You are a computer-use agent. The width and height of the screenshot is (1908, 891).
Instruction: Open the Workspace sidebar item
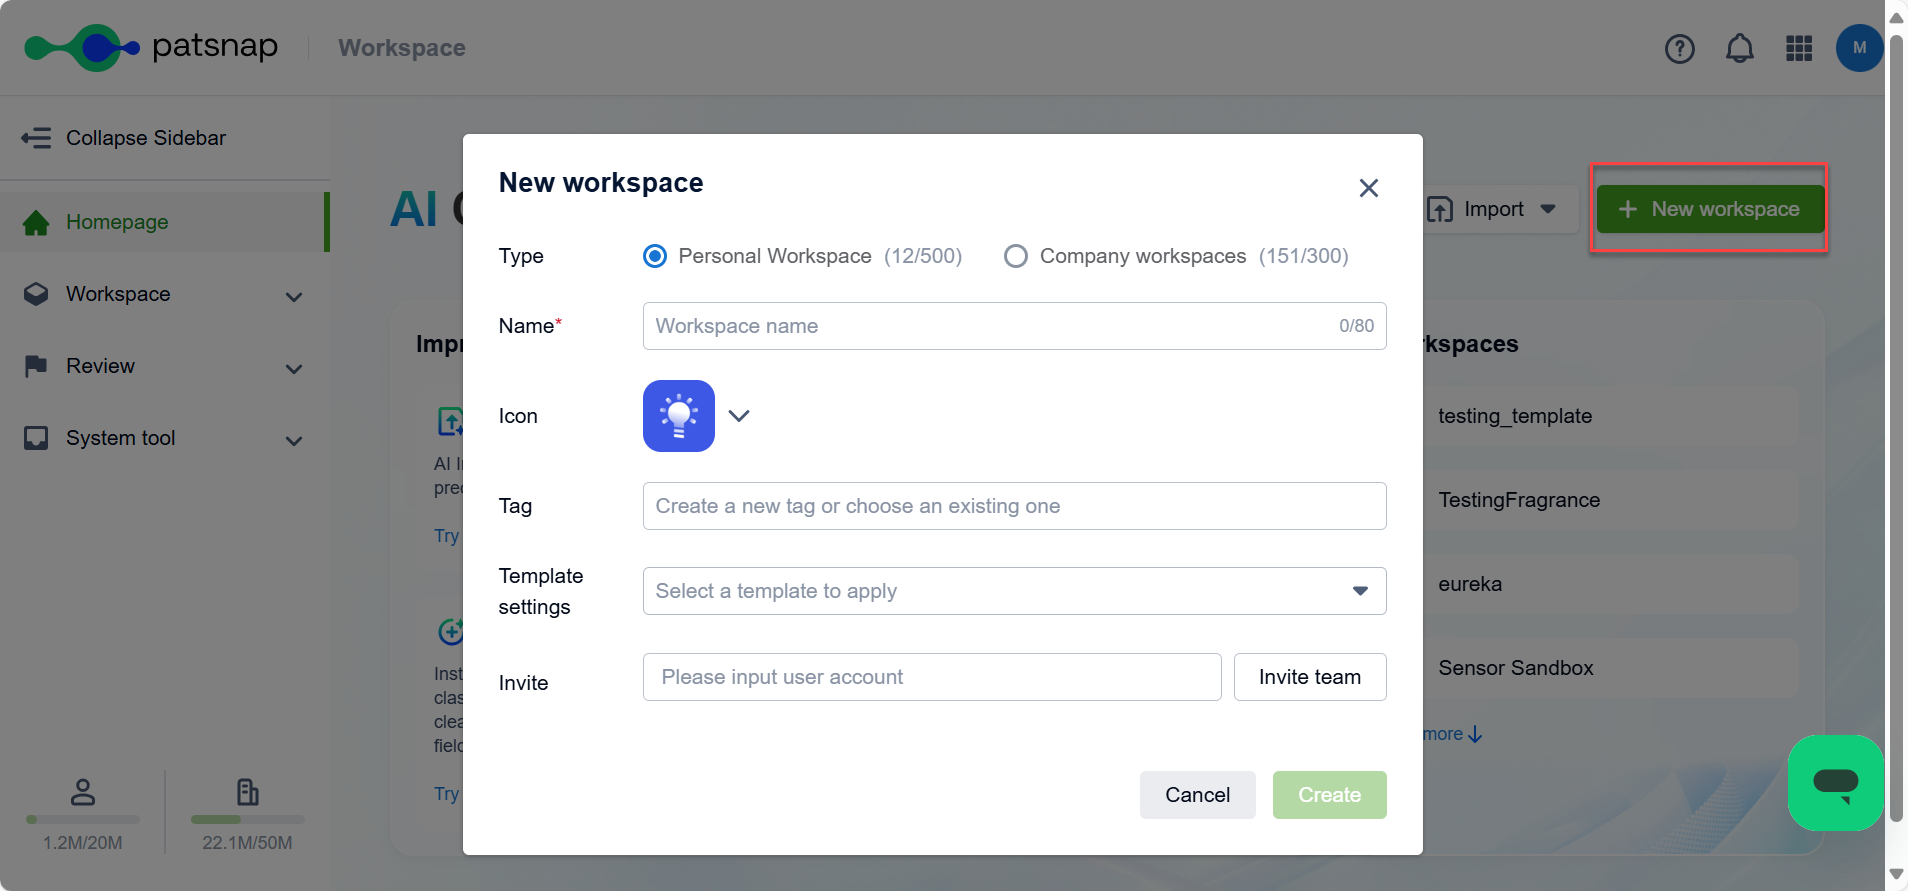click(118, 294)
